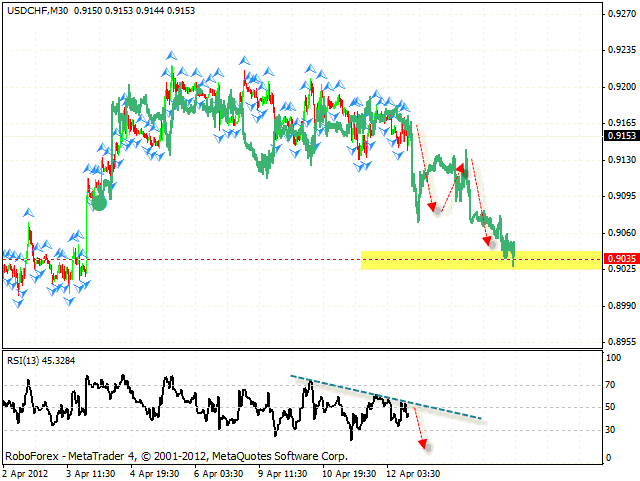This screenshot has width=640, height=481.
Task: Click the 0.8955 price axis label
Action: coord(618,341)
